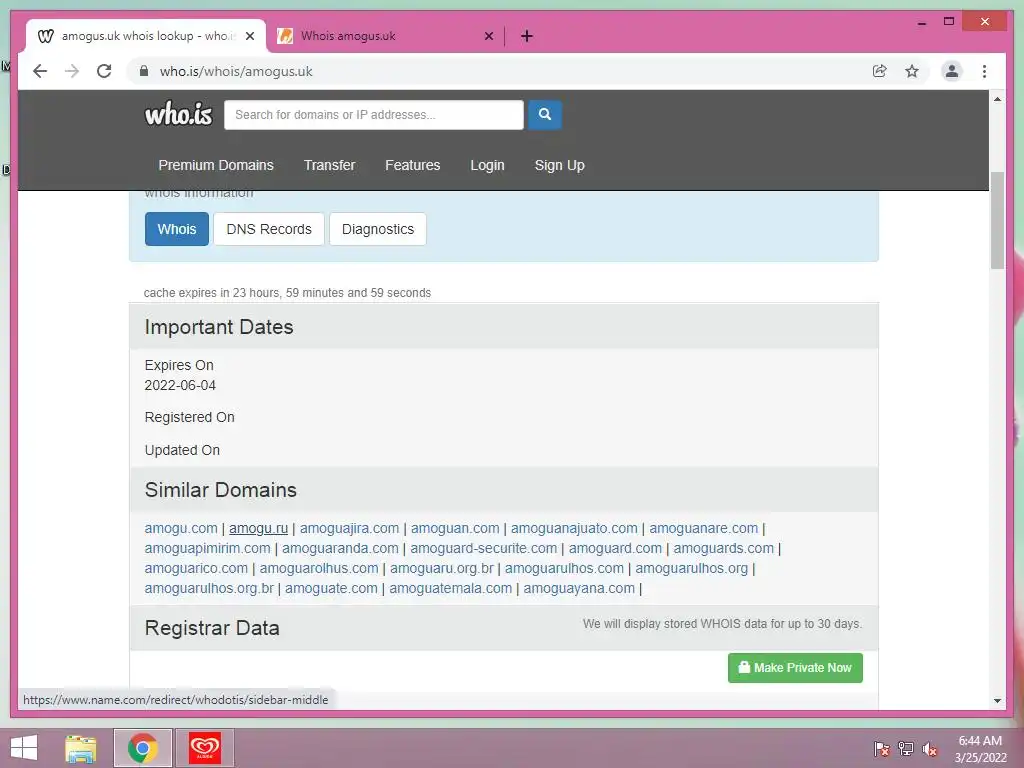This screenshot has height=768, width=1024.
Task: Open the amoguapimirim.com link
Action: pyautogui.click(x=208, y=549)
